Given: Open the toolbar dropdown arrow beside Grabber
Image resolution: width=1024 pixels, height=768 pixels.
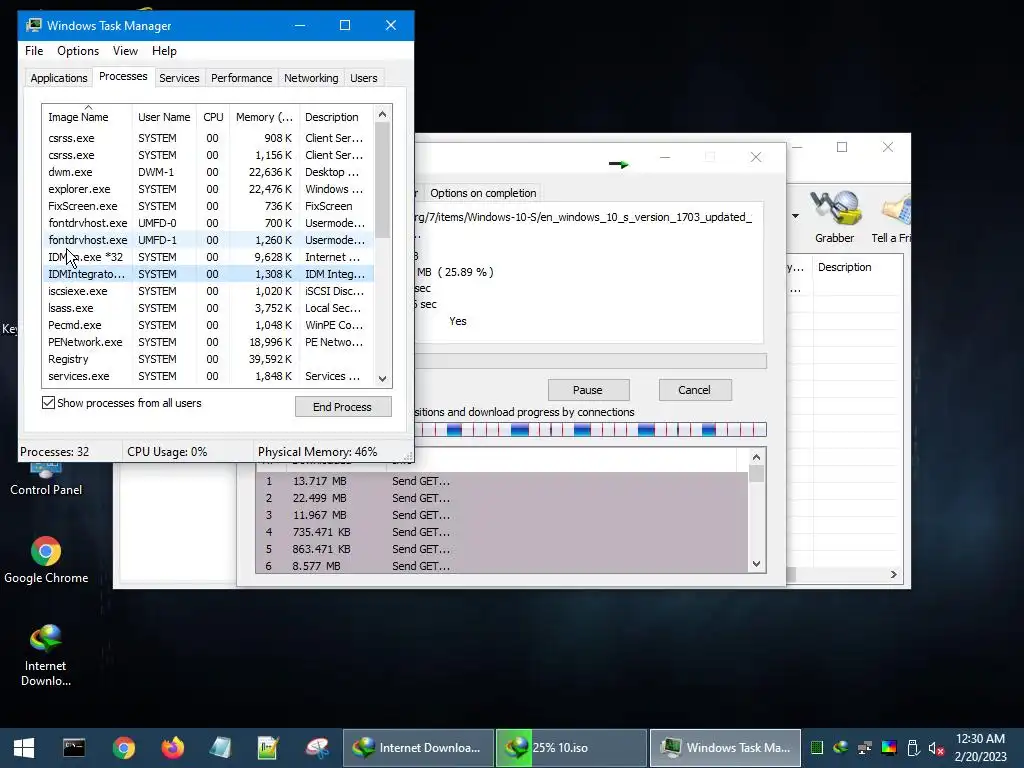Looking at the screenshot, I should [x=795, y=216].
